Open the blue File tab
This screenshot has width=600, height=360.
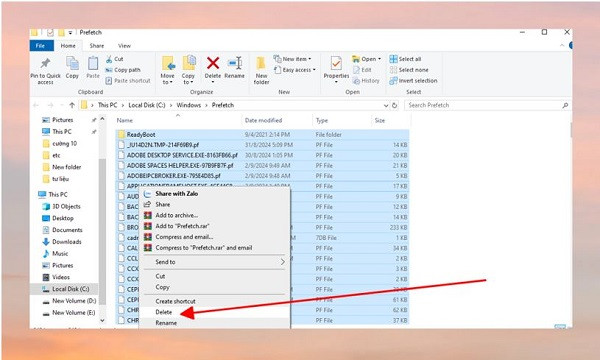point(41,46)
